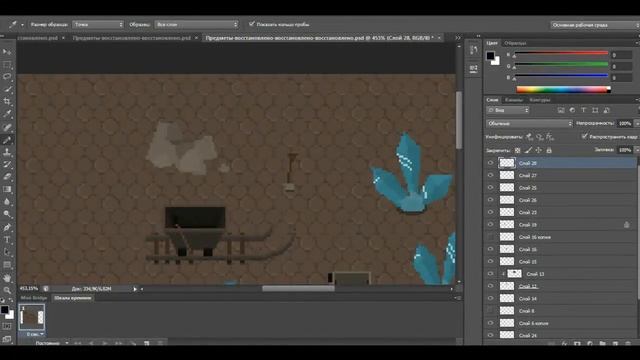Screen dimensions: 640x360
Task: Open the workspace switcher dropdown
Action: coord(595,25)
